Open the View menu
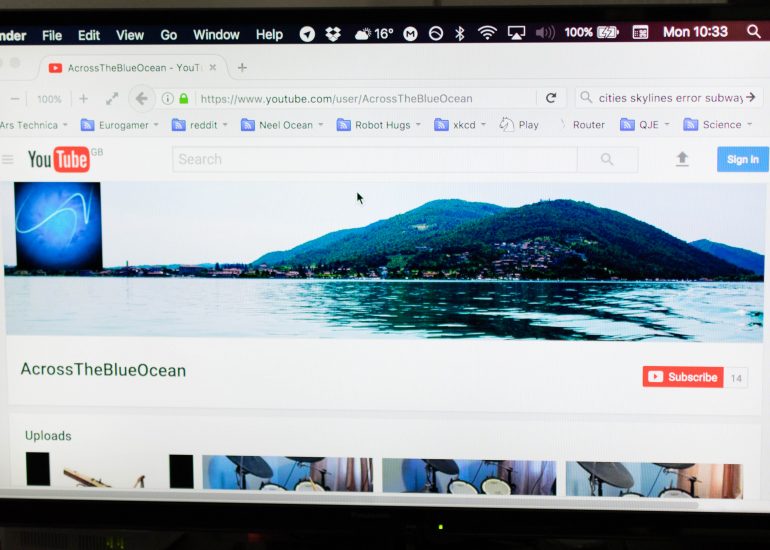The image size is (770, 550). click(x=130, y=35)
